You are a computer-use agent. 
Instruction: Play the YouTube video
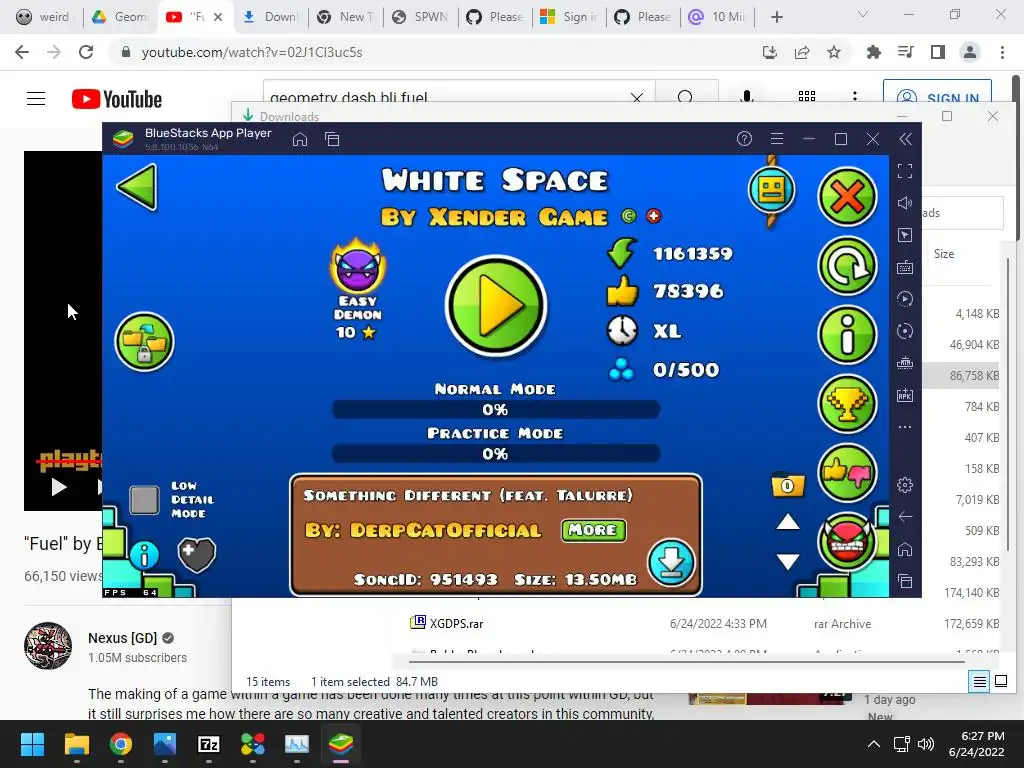pos(59,487)
